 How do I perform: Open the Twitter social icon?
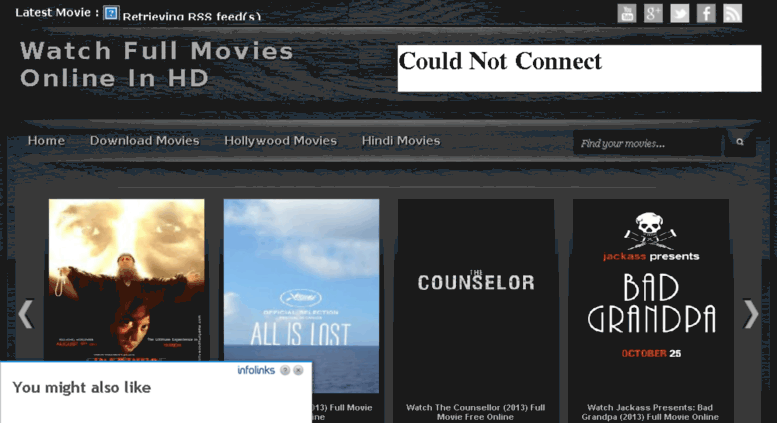(679, 13)
